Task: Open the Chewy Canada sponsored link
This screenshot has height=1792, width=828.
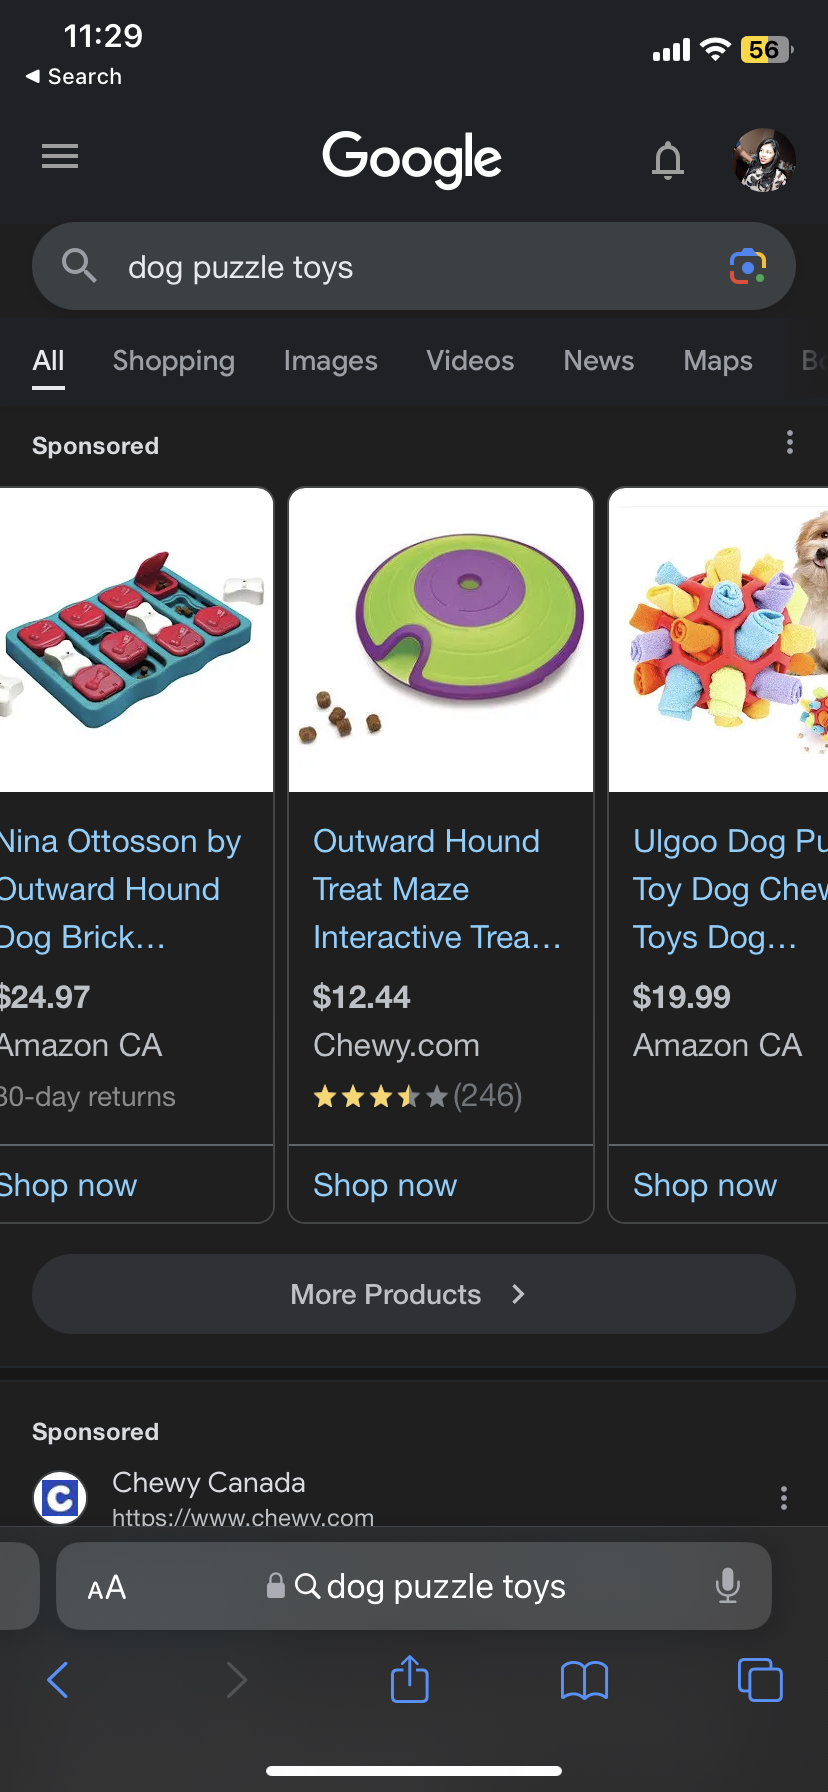Action: [x=208, y=1483]
